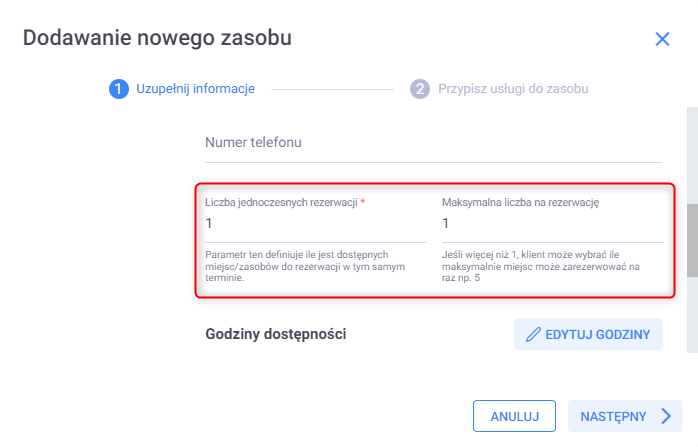Click the Liczba jednoczesnych rezerwacji value field

pos(315,224)
